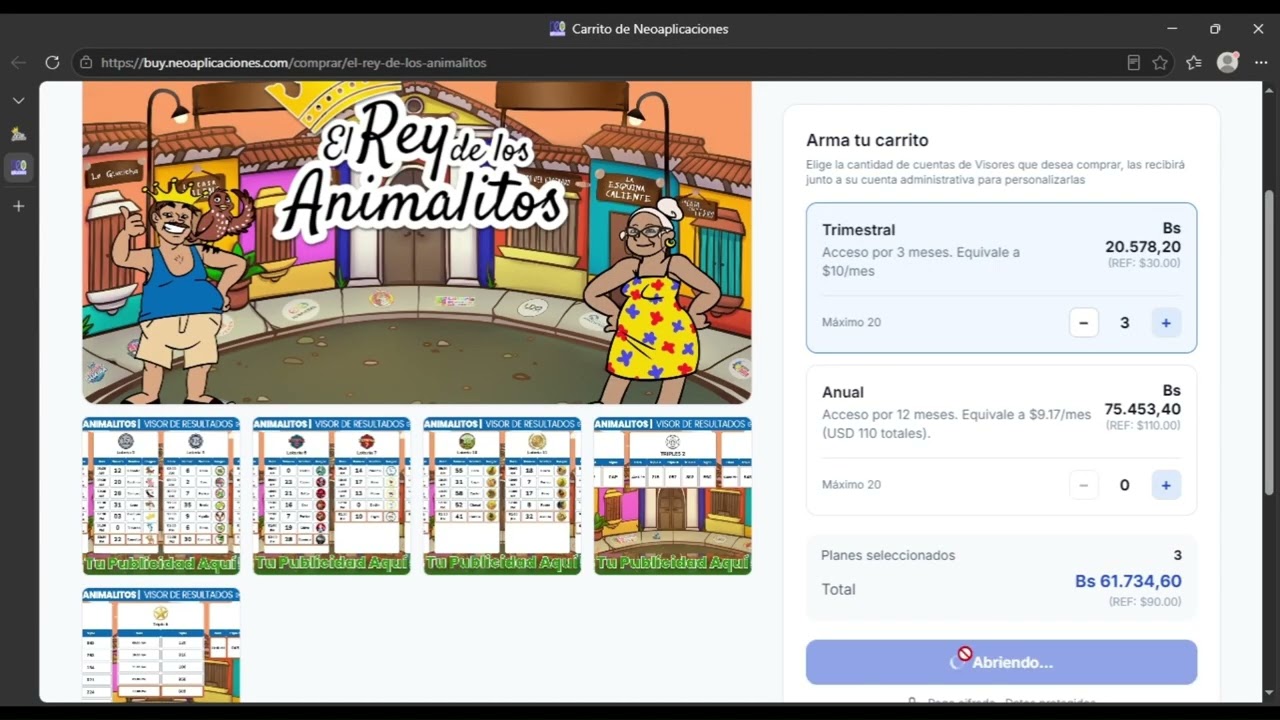This screenshot has height=720, width=1280.
Task: Bookmark this page with the star icon
Action: (1160, 62)
